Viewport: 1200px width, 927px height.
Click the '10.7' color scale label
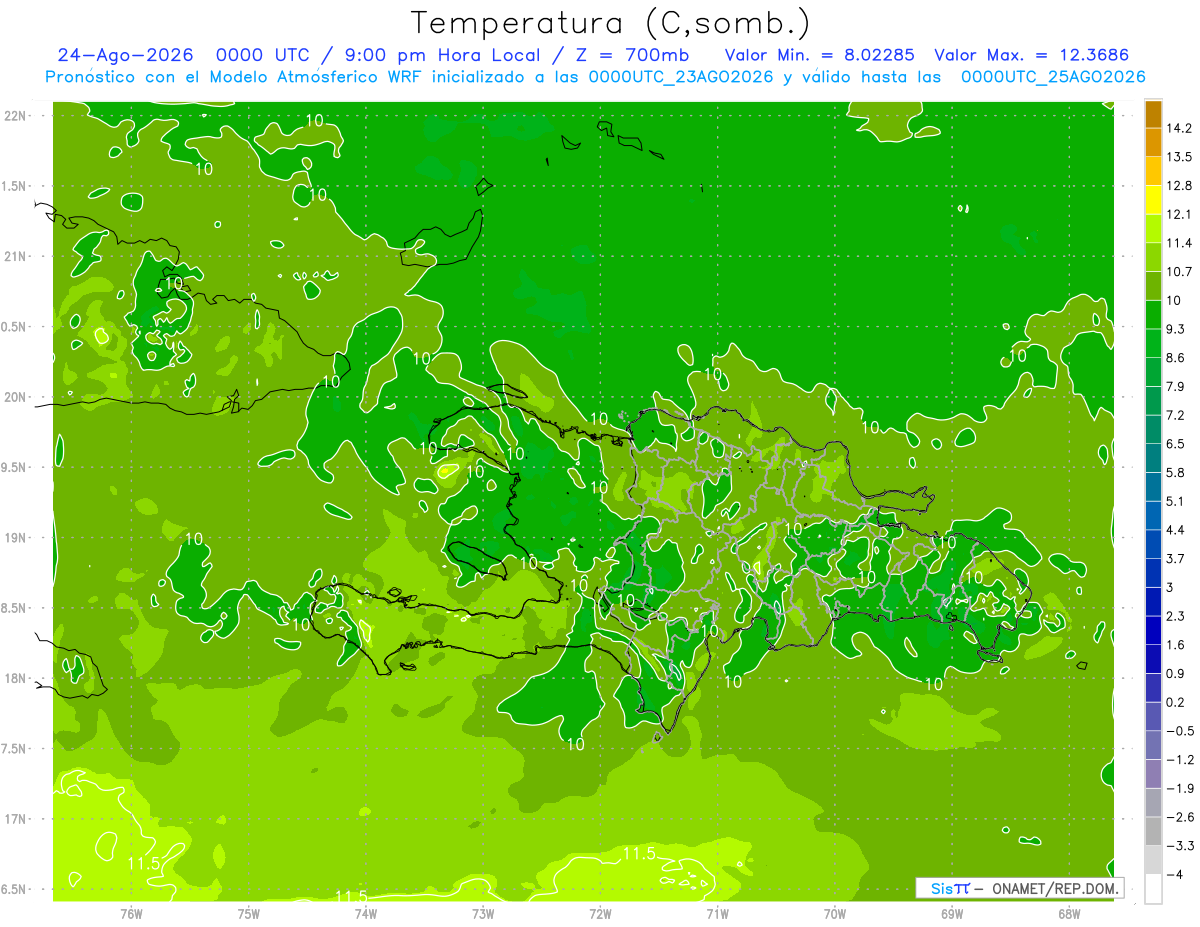(1178, 272)
